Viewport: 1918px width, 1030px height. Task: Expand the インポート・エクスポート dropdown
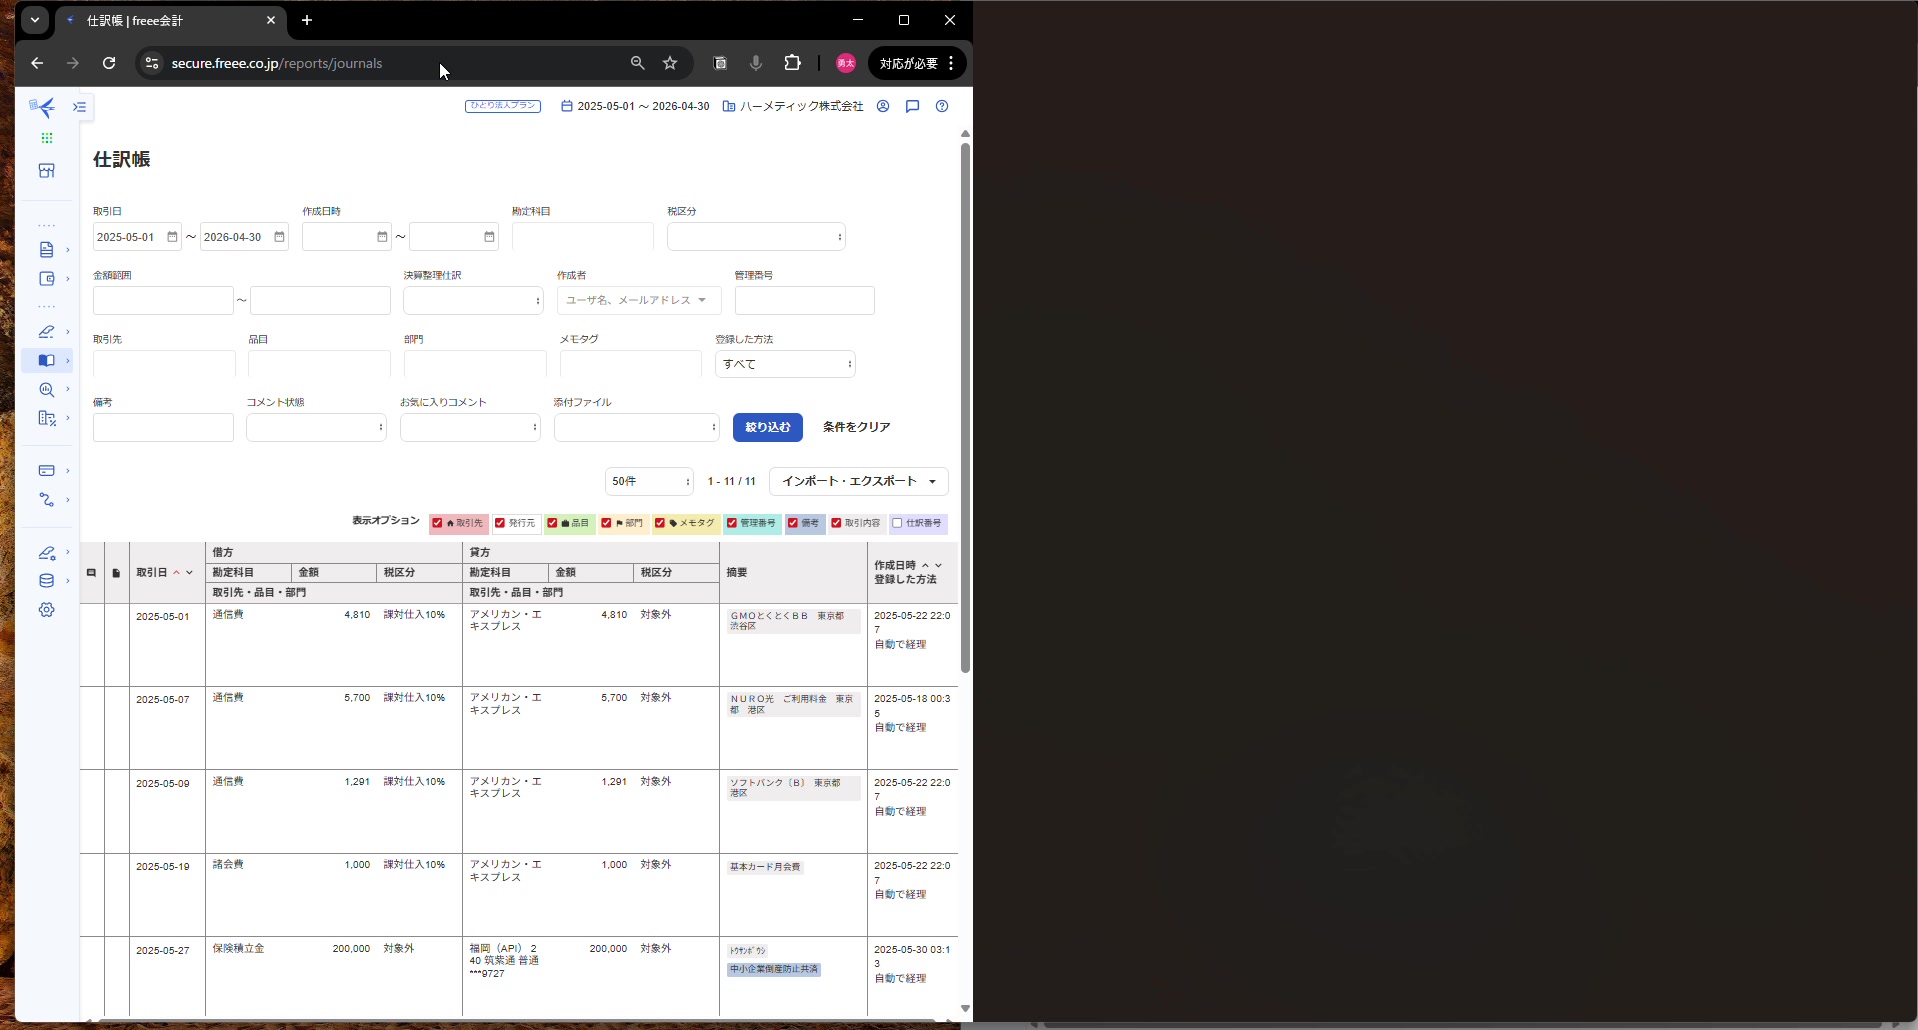pos(858,481)
